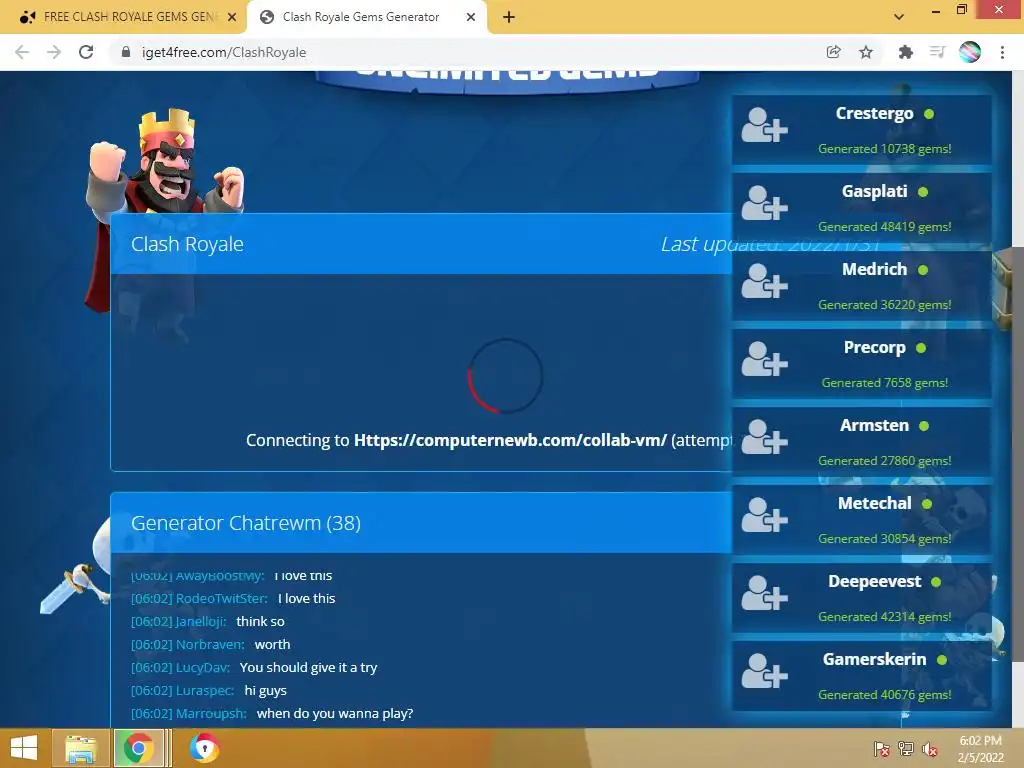Click "Generated 10738 gems!" text
Screen dimensions: 1024x768
pos(885,149)
